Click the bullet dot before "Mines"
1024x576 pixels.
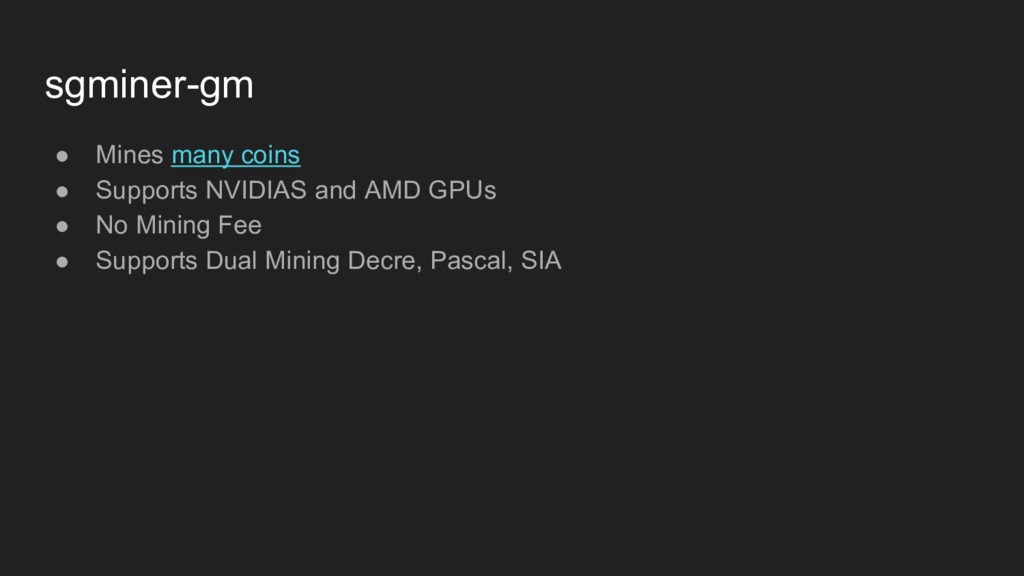[62, 156]
